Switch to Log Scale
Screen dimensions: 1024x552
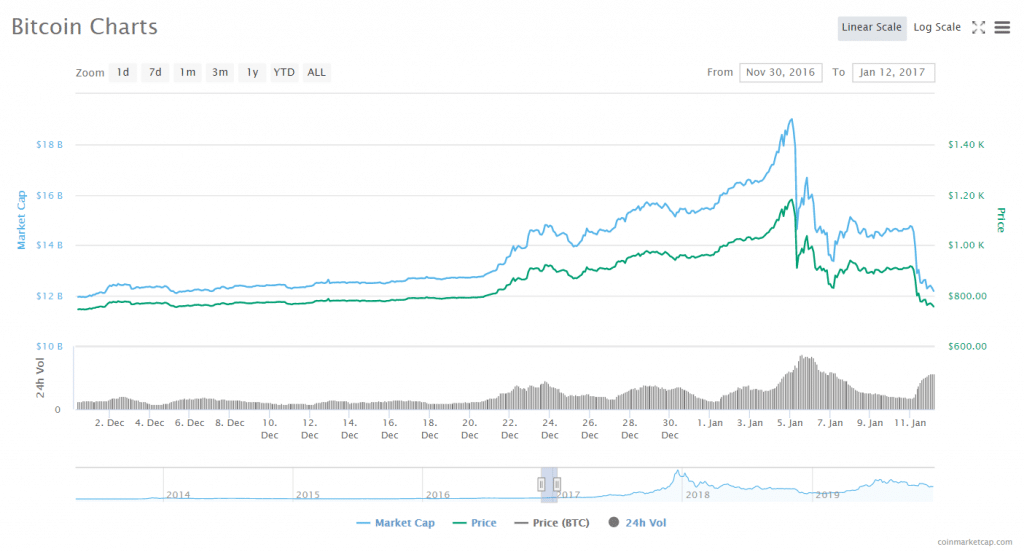click(x=937, y=27)
